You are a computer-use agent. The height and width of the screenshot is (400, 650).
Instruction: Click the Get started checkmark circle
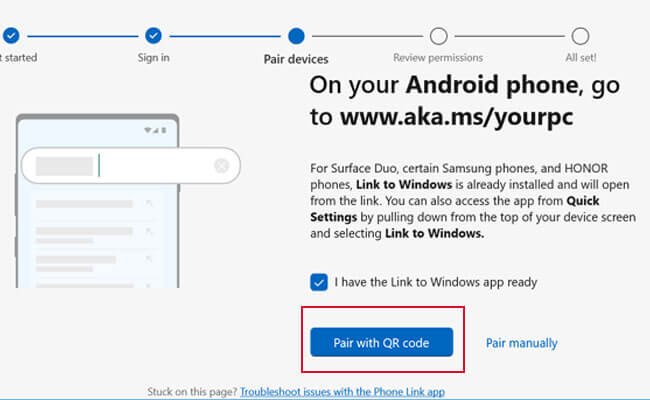click(11, 36)
